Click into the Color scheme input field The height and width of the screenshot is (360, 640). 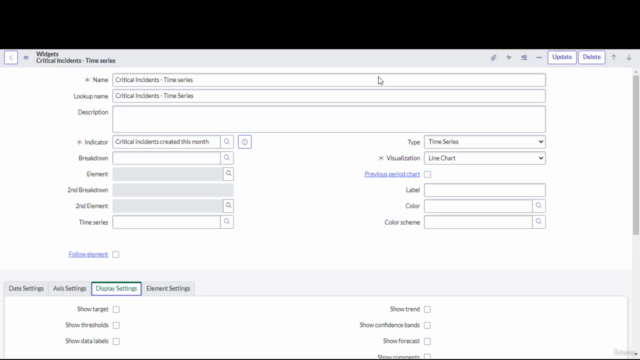478,222
